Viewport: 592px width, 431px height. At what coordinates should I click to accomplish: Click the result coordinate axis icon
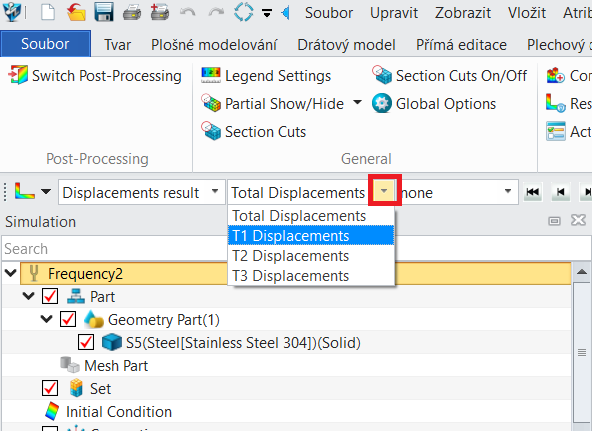coord(25,191)
